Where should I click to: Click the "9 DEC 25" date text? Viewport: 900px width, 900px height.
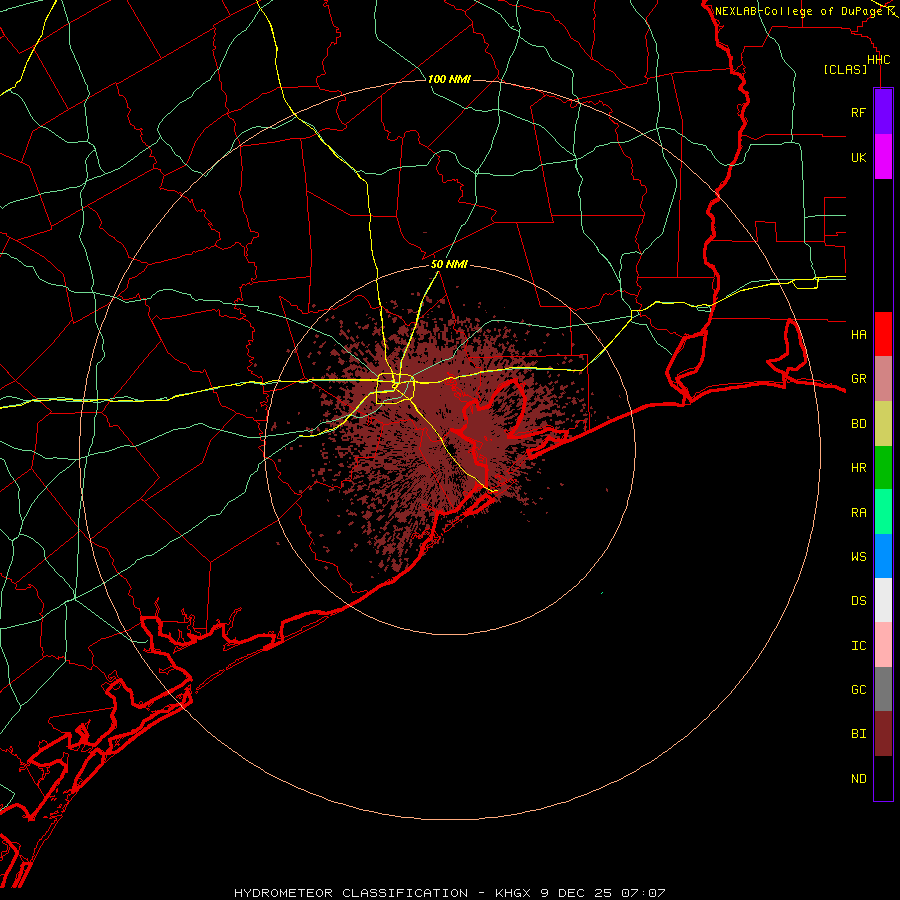click(576, 893)
